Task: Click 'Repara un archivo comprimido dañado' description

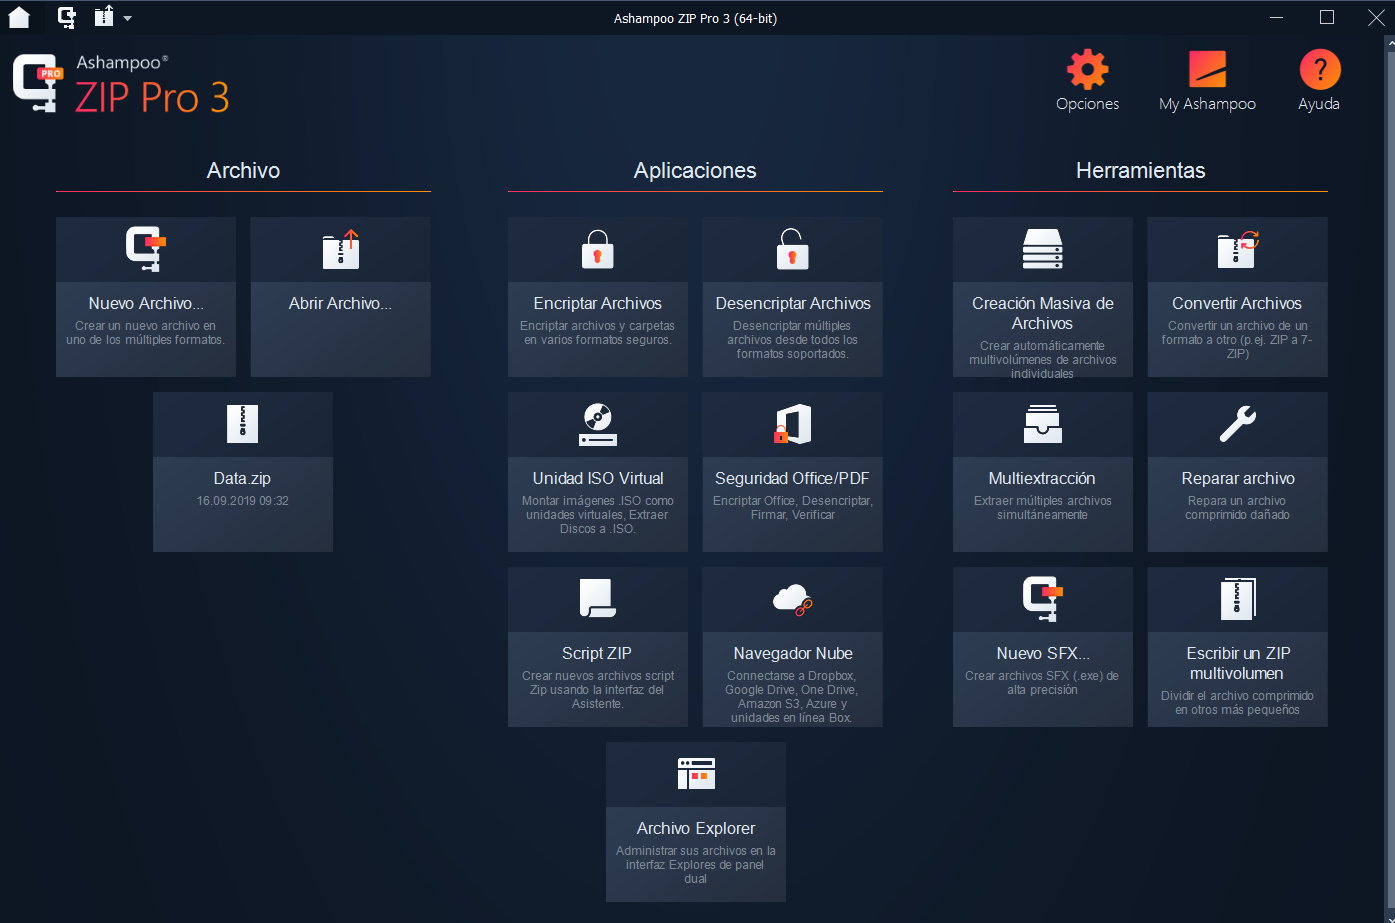Action: coord(1237,508)
